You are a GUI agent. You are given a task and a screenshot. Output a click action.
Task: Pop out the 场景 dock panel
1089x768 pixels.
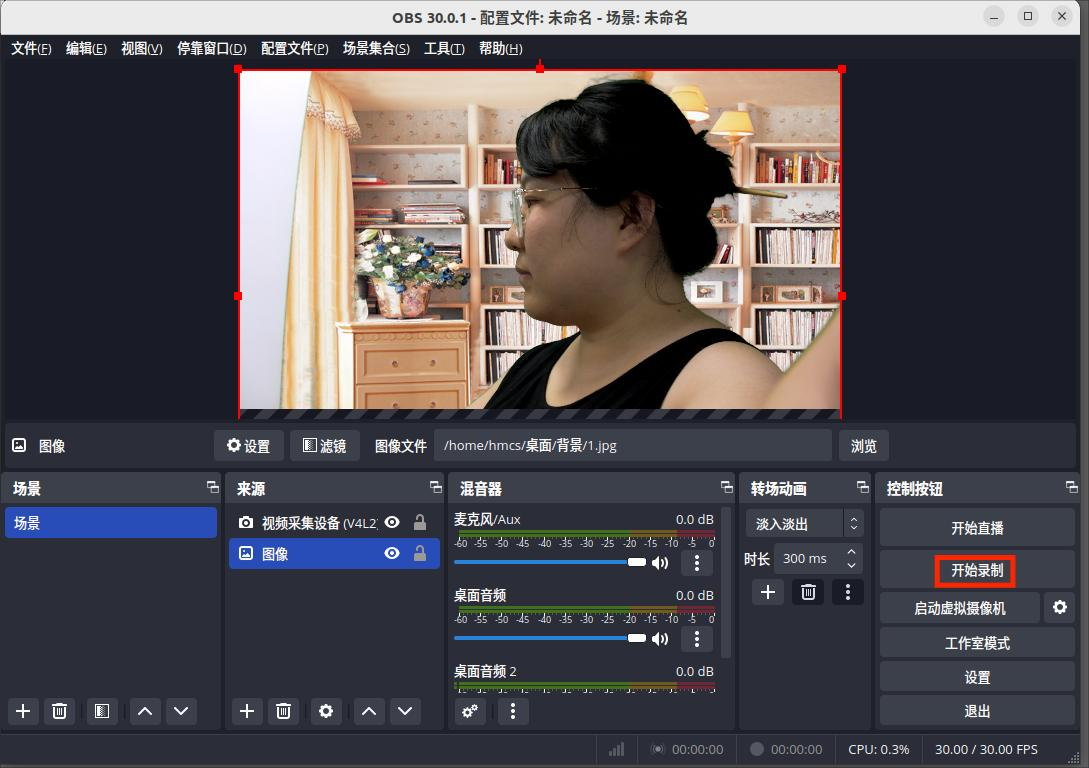(x=213, y=487)
